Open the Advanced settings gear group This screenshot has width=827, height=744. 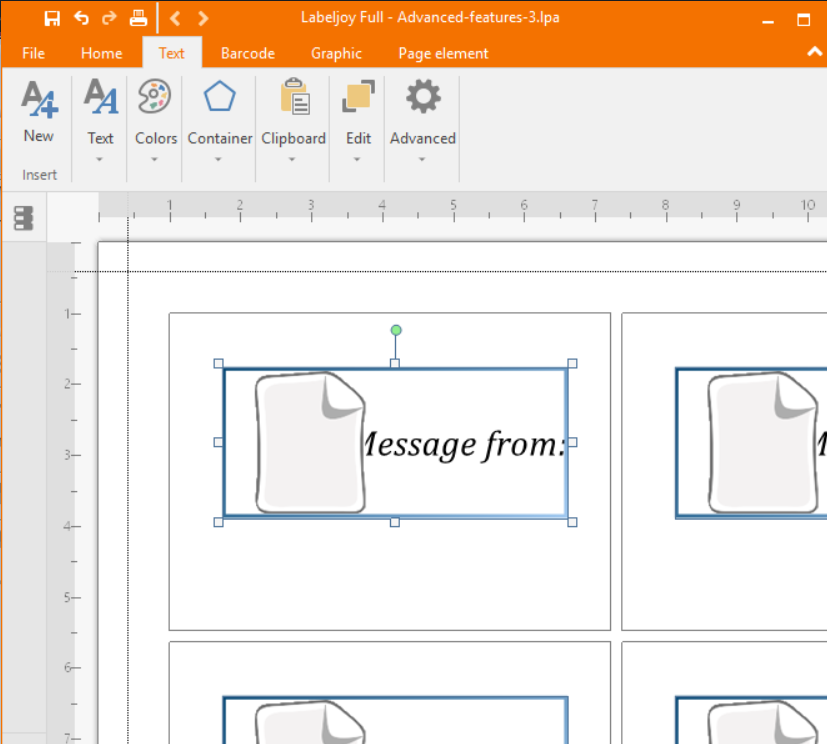coord(422,120)
